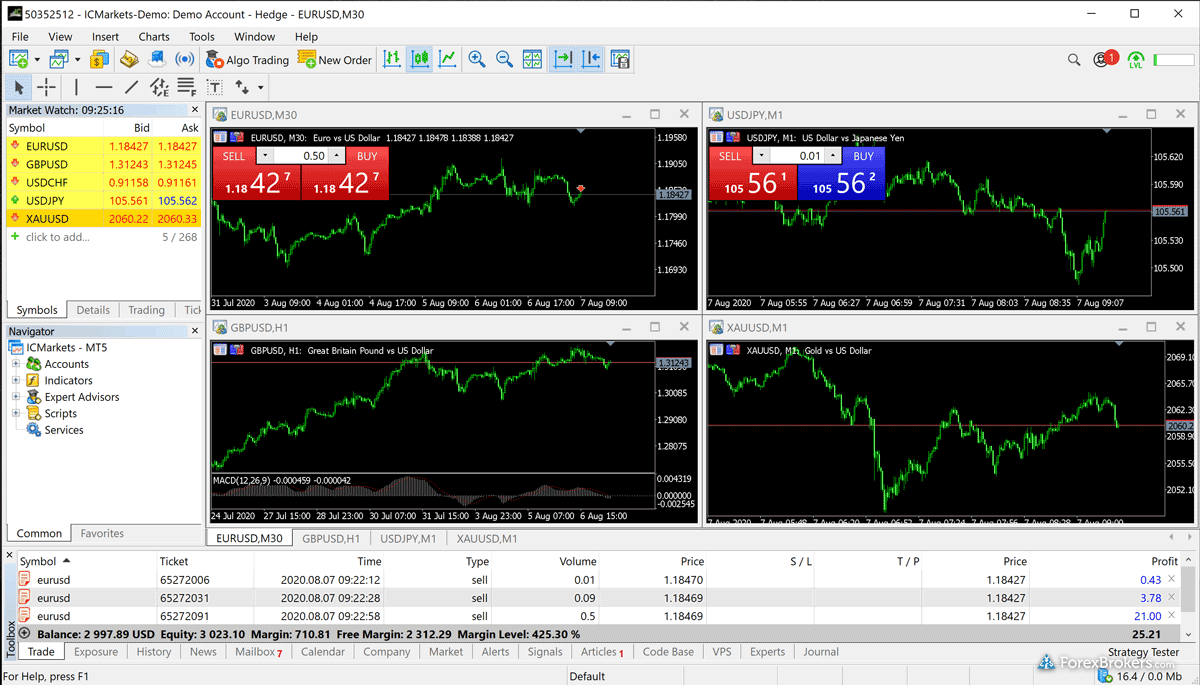Viewport: 1200px width, 685px height.
Task: Expand balance summary row plus icon
Action: coord(25,634)
